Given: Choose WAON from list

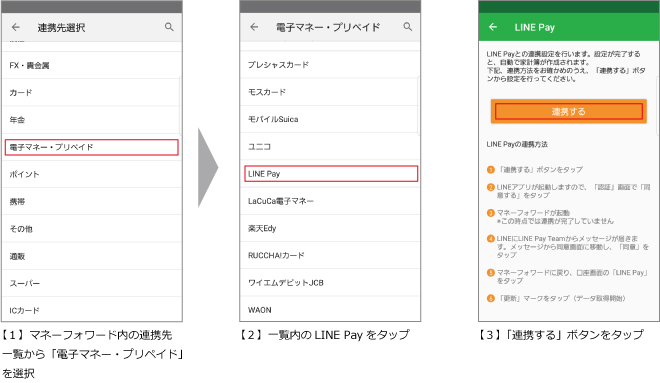Looking at the screenshot, I should pos(330,309).
